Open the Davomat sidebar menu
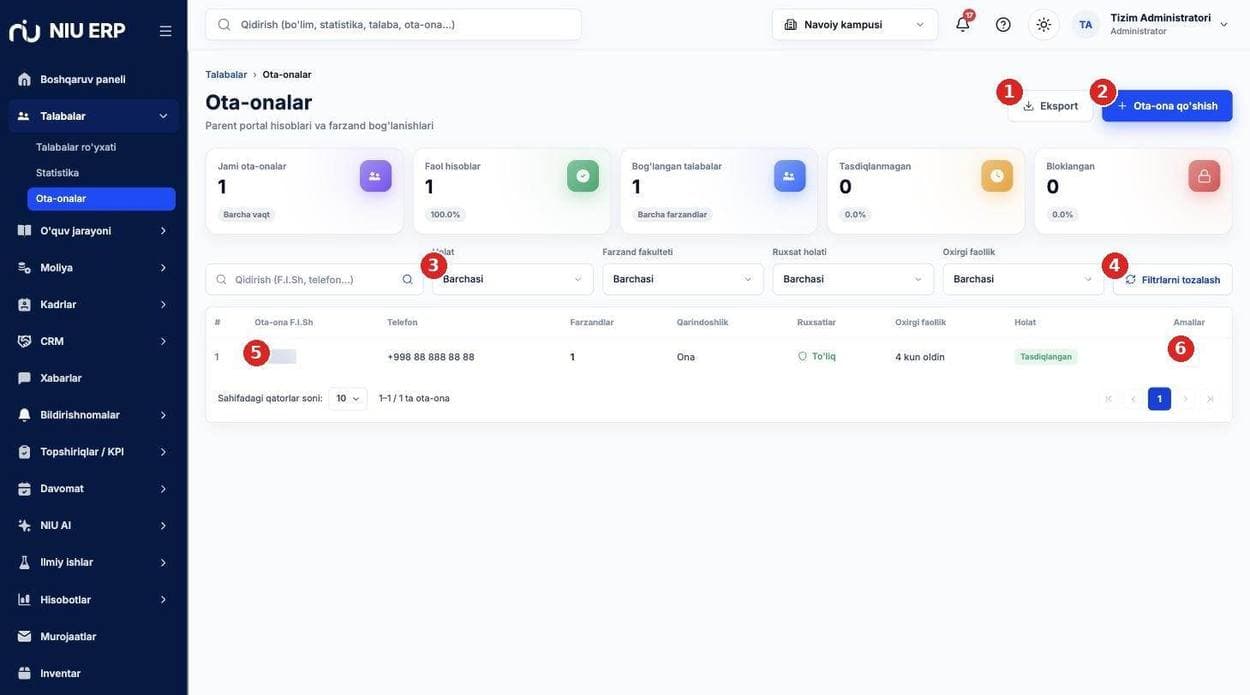 point(94,489)
